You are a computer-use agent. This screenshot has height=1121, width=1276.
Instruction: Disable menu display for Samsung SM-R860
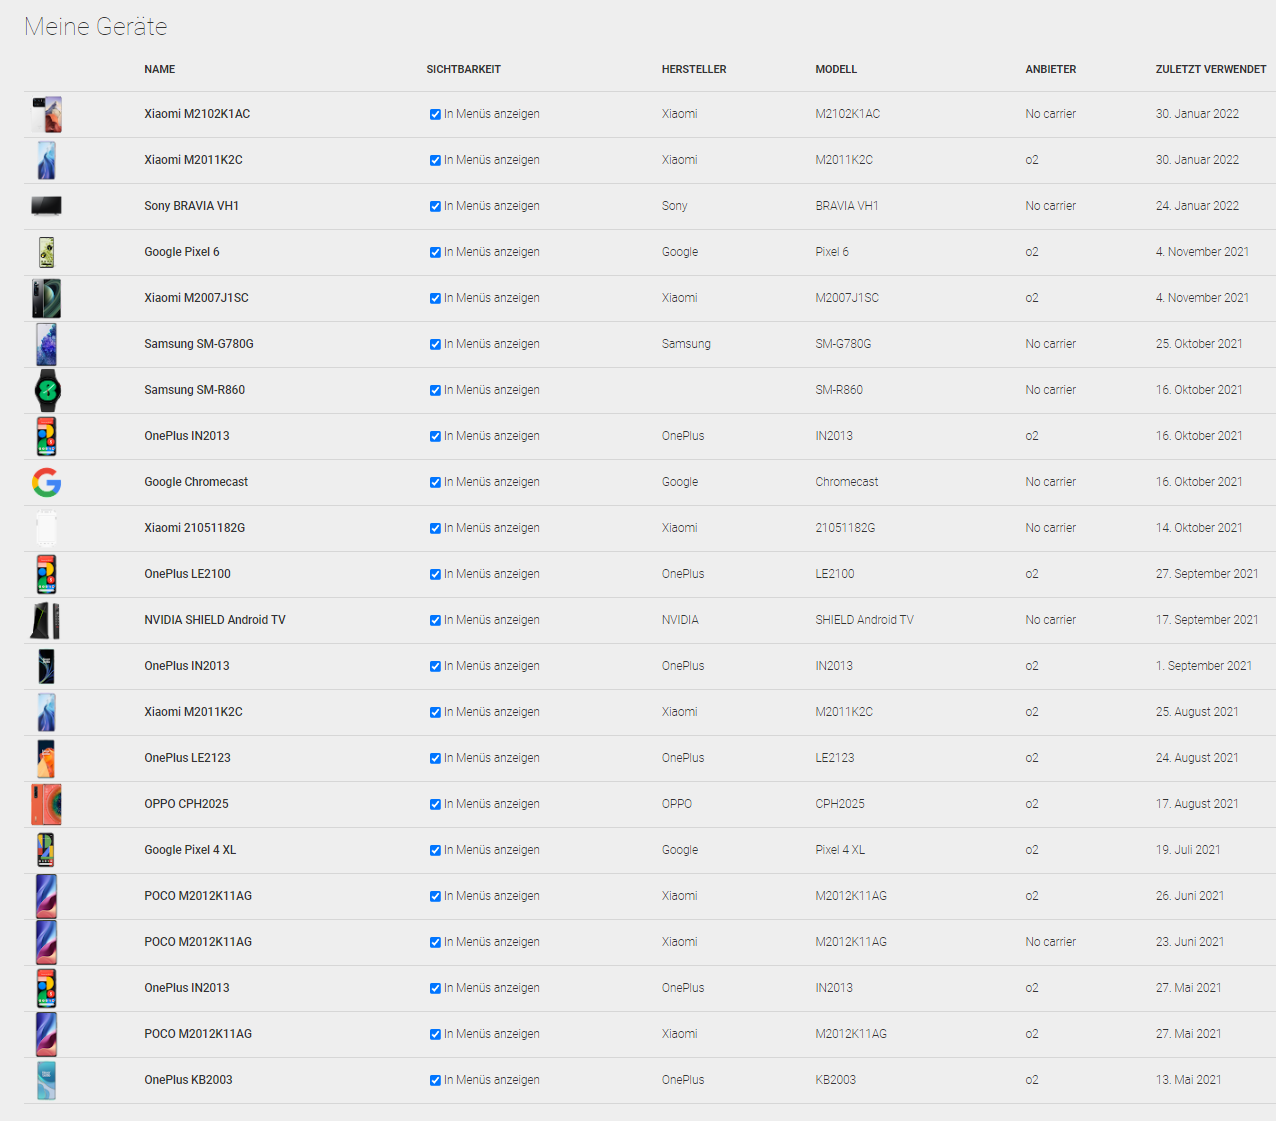(435, 390)
